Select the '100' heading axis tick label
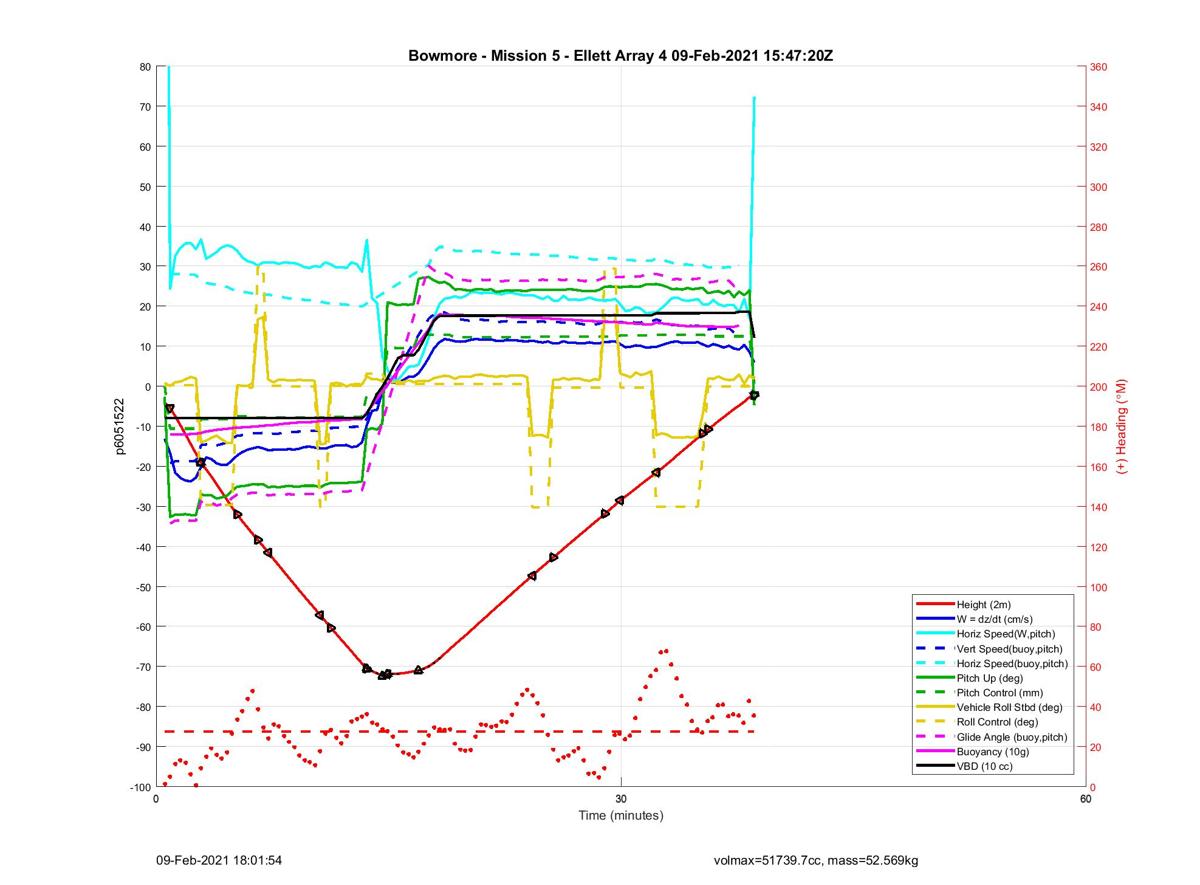1200x885 pixels. 1100,587
